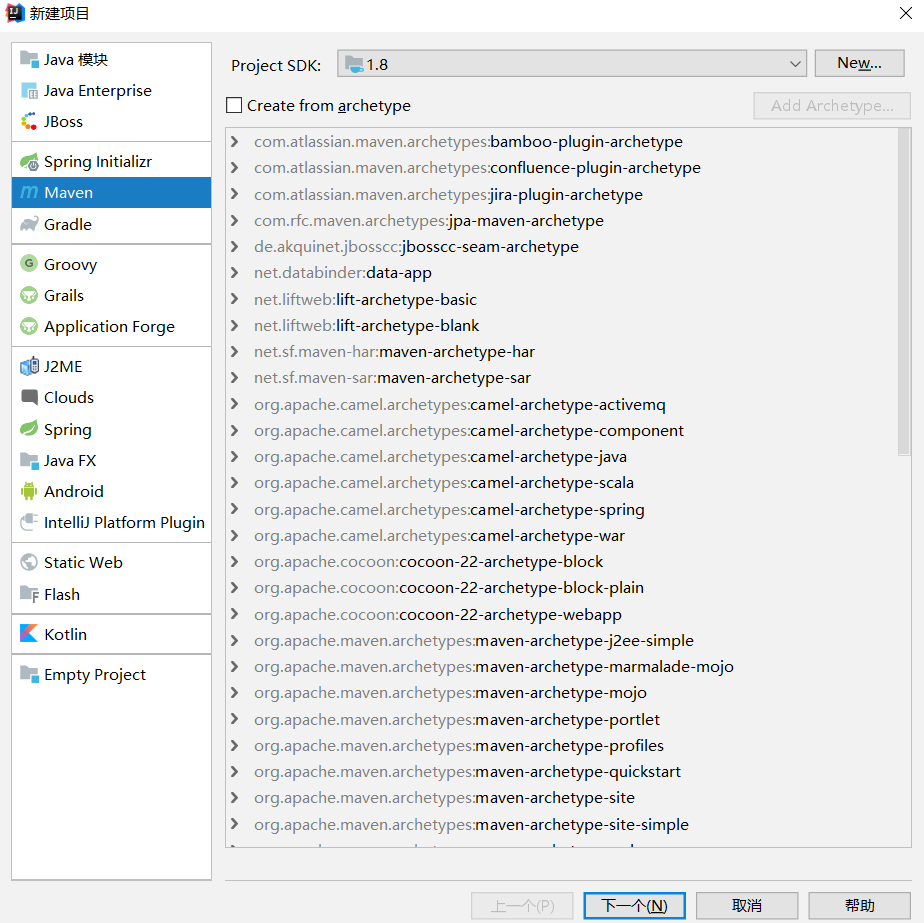The height and width of the screenshot is (923, 924).
Task: Select the Empty Project icon
Action: click(29, 674)
